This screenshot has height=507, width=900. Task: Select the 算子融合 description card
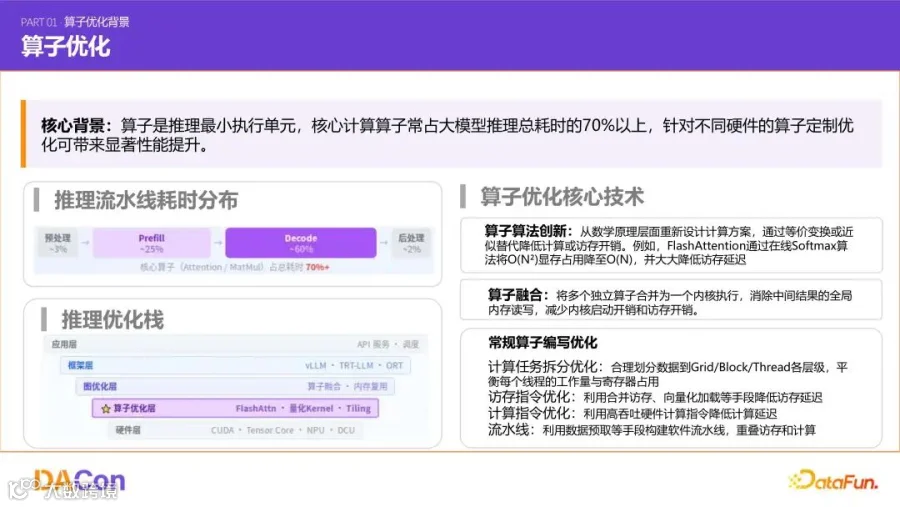(671, 300)
